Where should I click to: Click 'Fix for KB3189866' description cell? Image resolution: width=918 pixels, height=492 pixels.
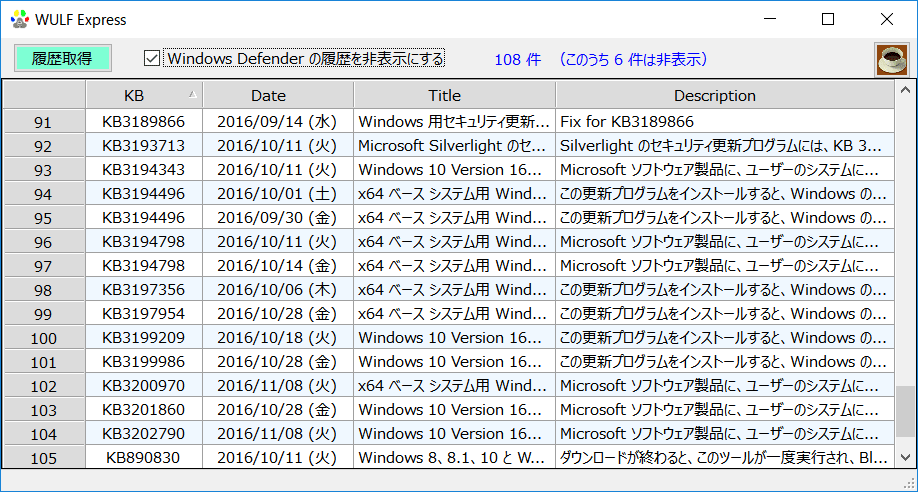[x=725, y=121]
